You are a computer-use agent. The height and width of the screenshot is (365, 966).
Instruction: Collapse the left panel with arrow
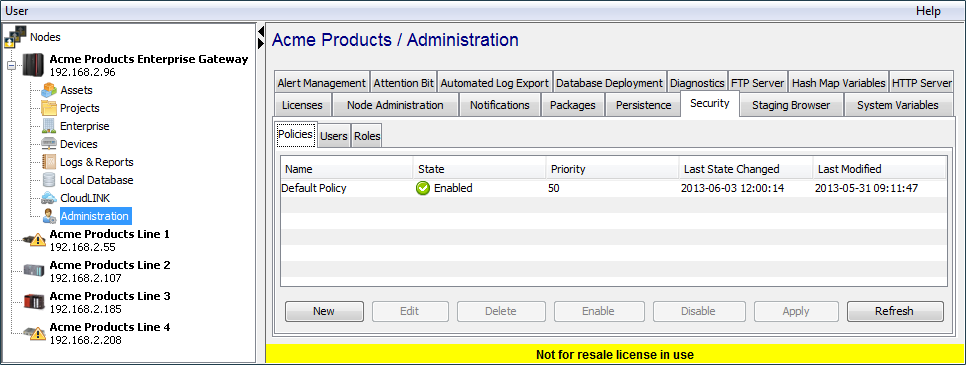[261, 31]
